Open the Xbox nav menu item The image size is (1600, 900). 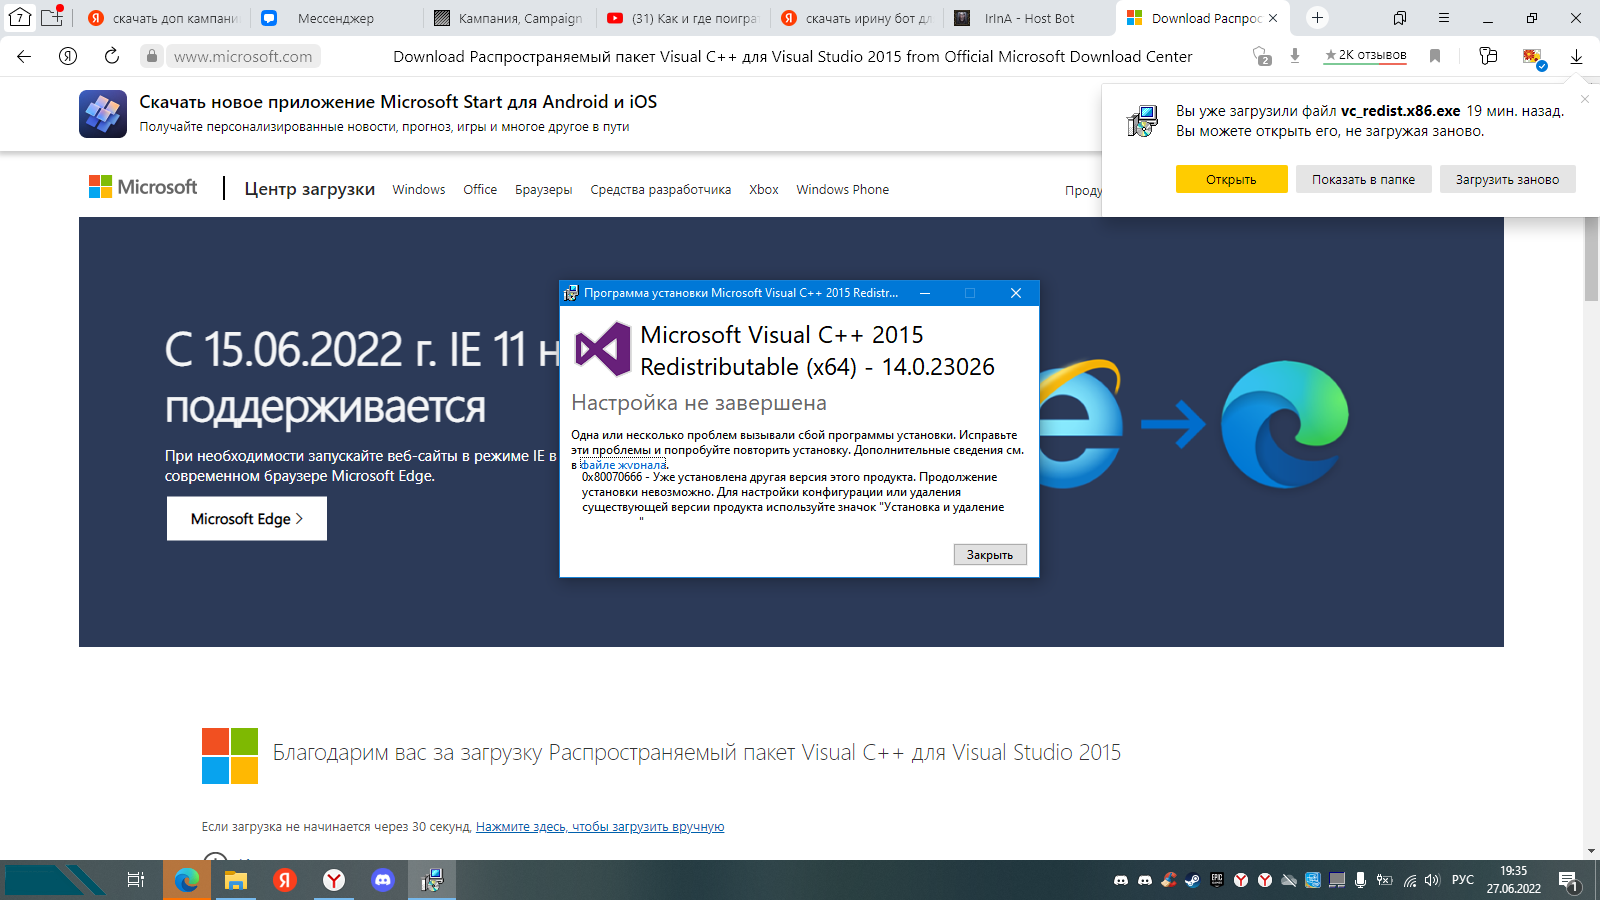[x=764, y=189]
